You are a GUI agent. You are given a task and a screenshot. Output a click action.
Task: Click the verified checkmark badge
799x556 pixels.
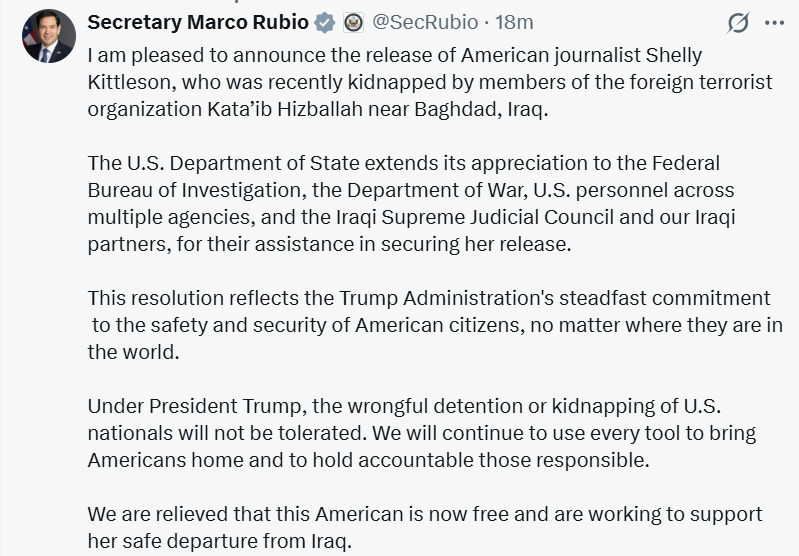tap(325, 22)
